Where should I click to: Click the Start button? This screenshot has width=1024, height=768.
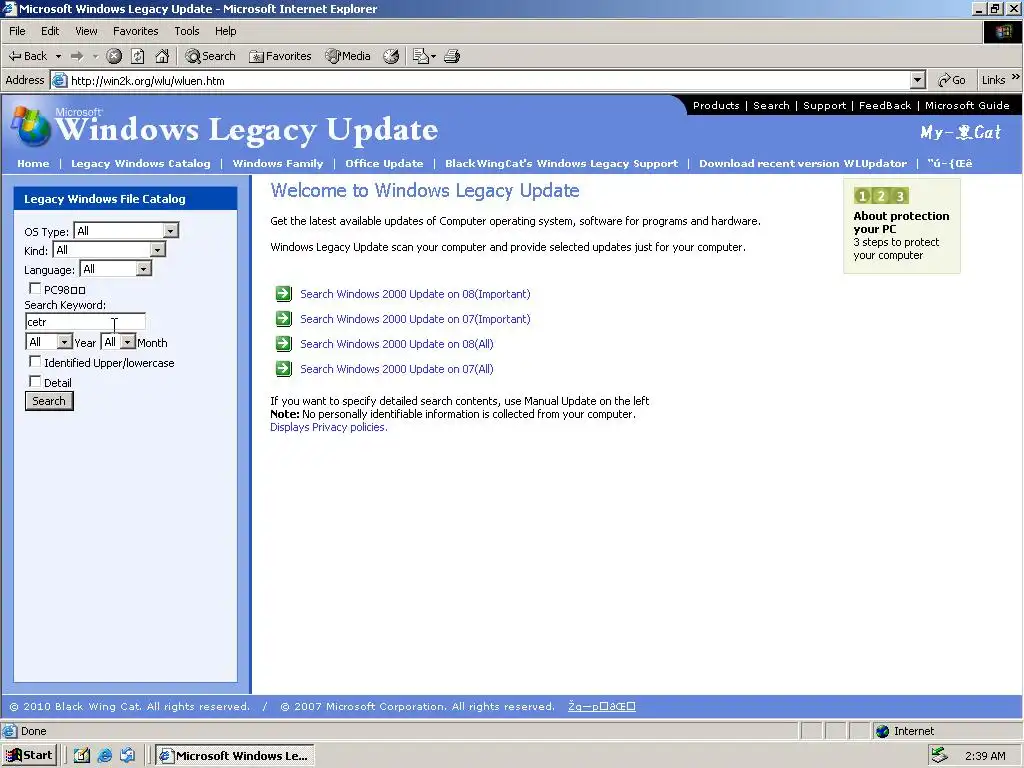point(29,756)
